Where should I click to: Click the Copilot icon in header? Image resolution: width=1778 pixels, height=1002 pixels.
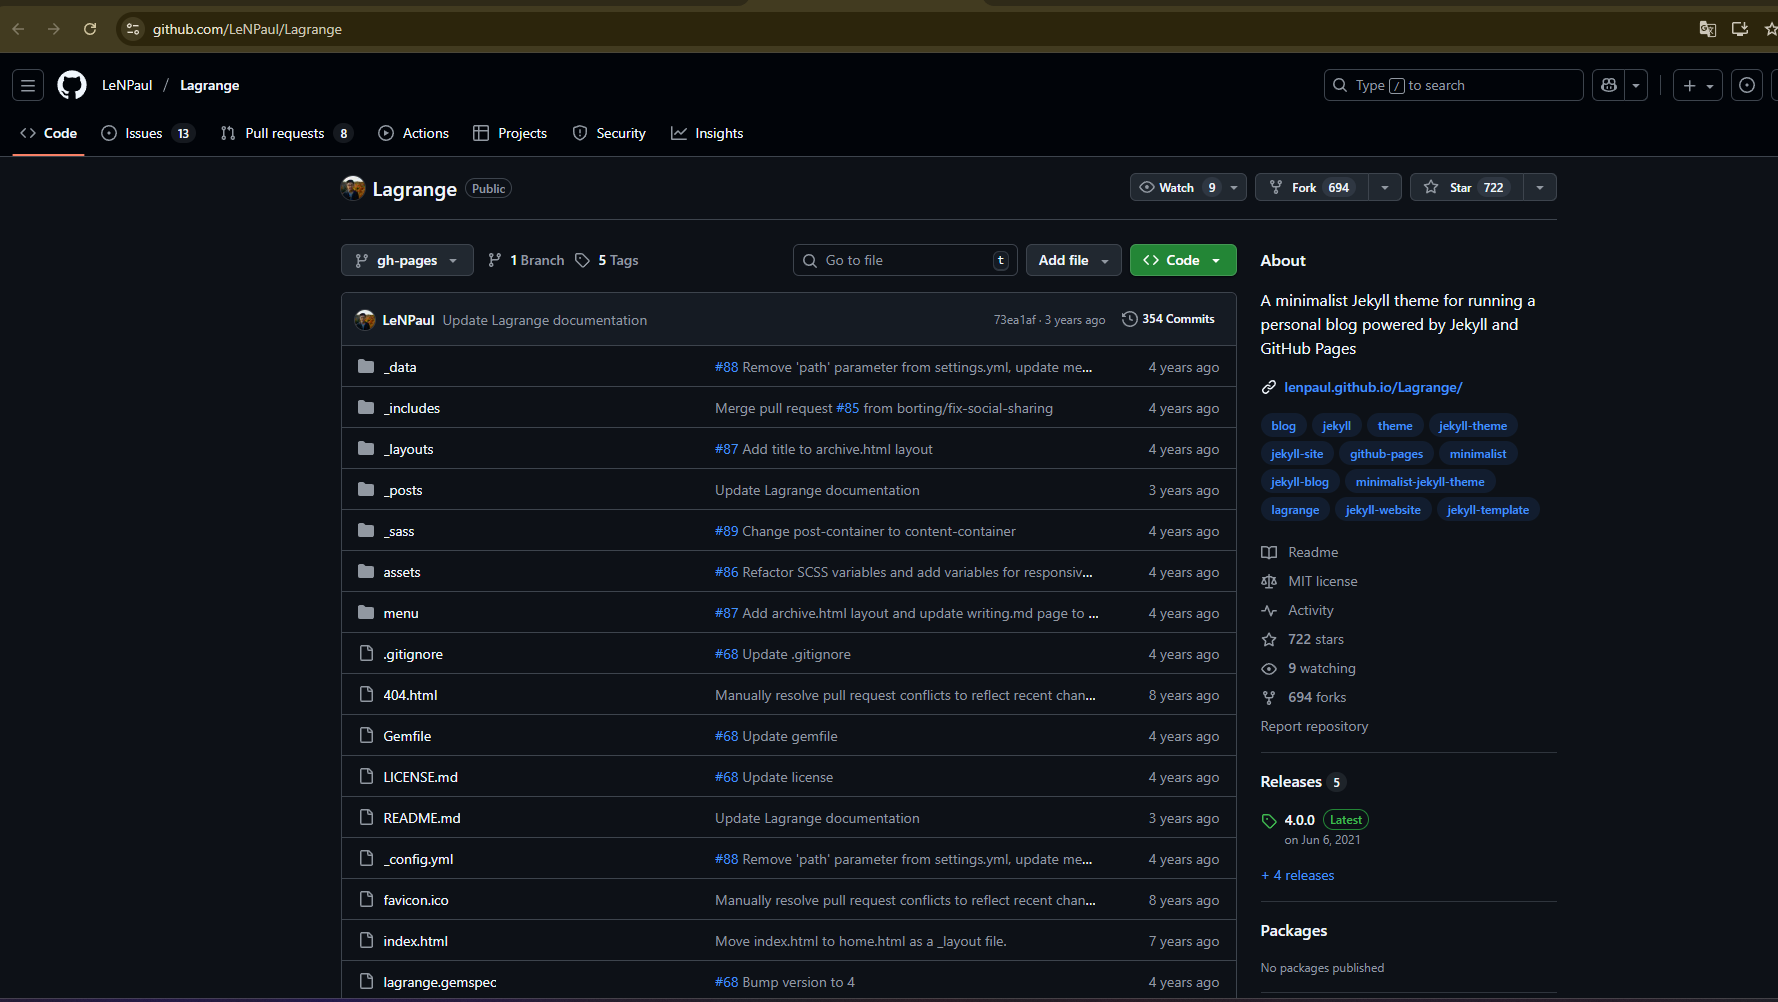(x=1609, y=85)
